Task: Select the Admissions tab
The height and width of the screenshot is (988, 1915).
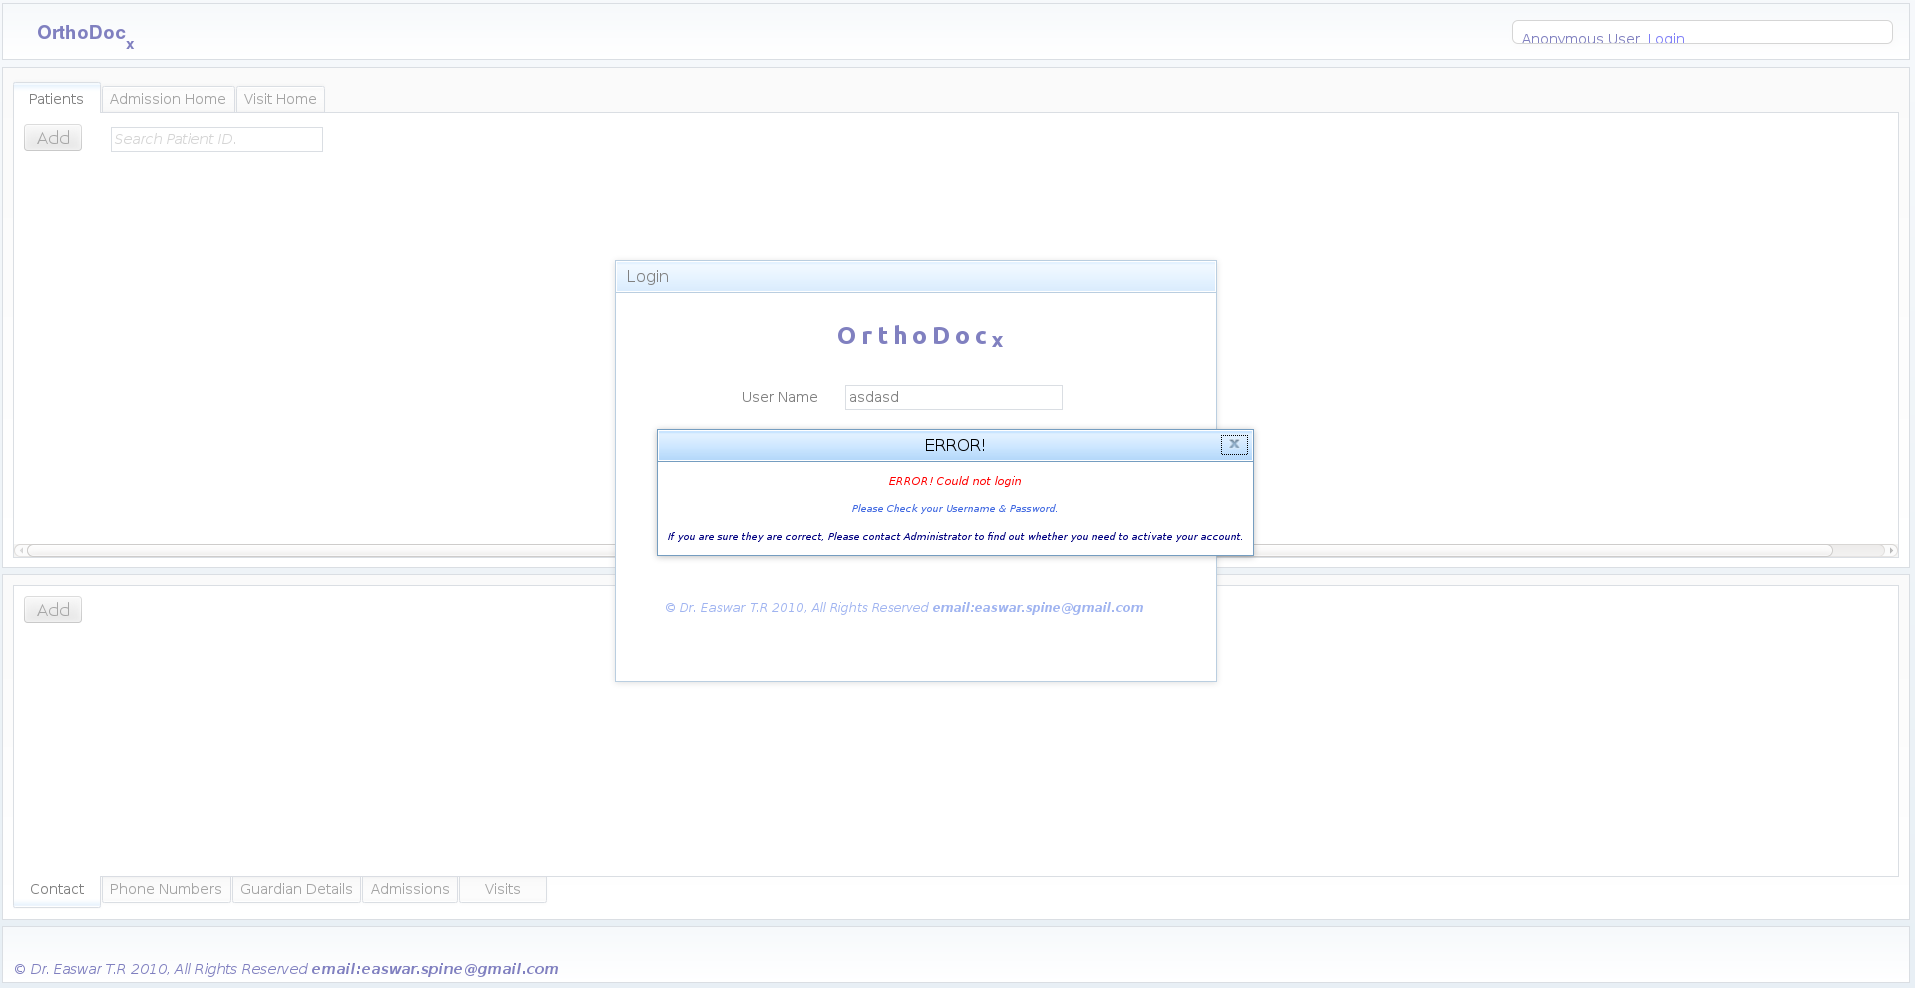Action: coord(410,889)
